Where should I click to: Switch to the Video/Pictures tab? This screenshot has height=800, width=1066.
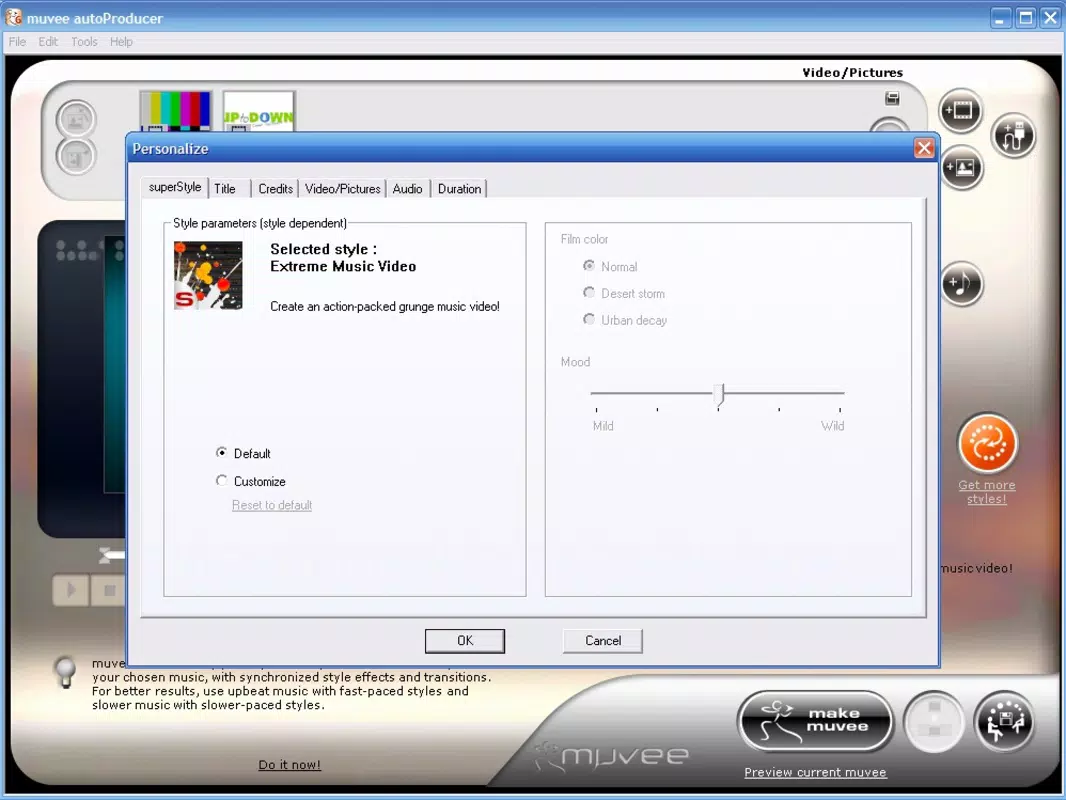[x=343, y=189]
